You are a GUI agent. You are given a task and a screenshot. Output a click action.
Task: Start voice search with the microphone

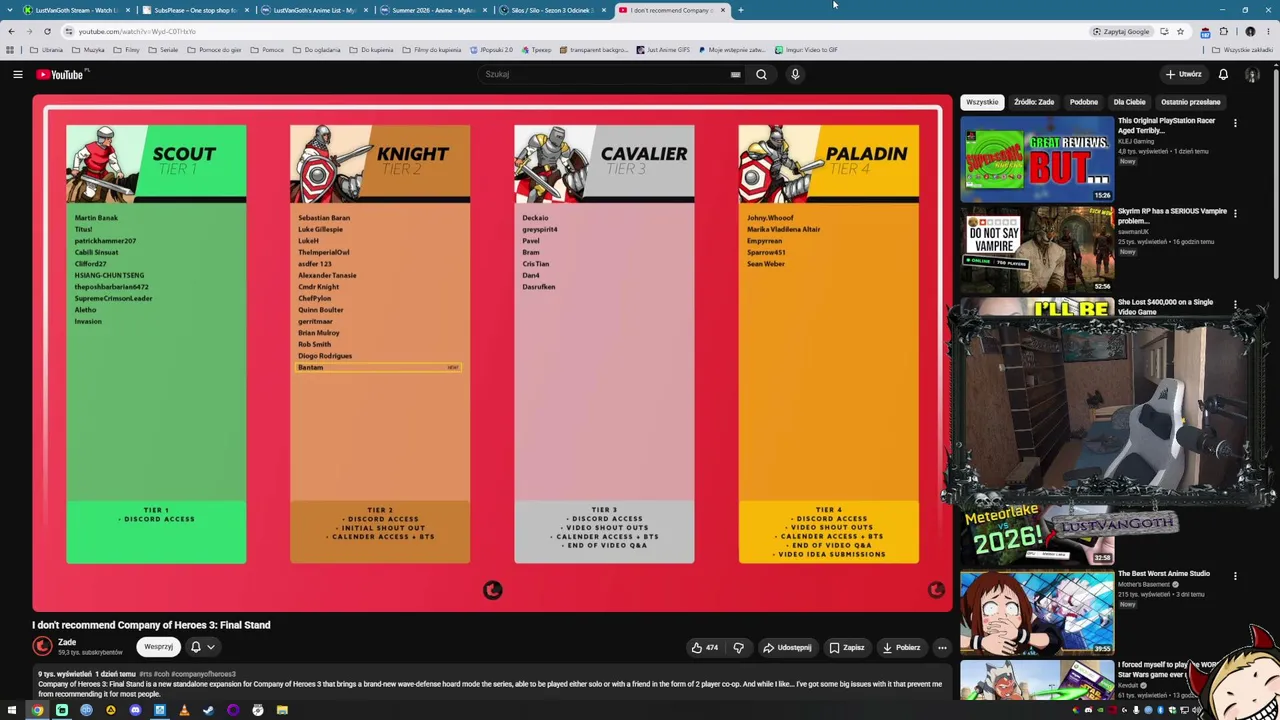pyautogui.click(x=795, y=74)
